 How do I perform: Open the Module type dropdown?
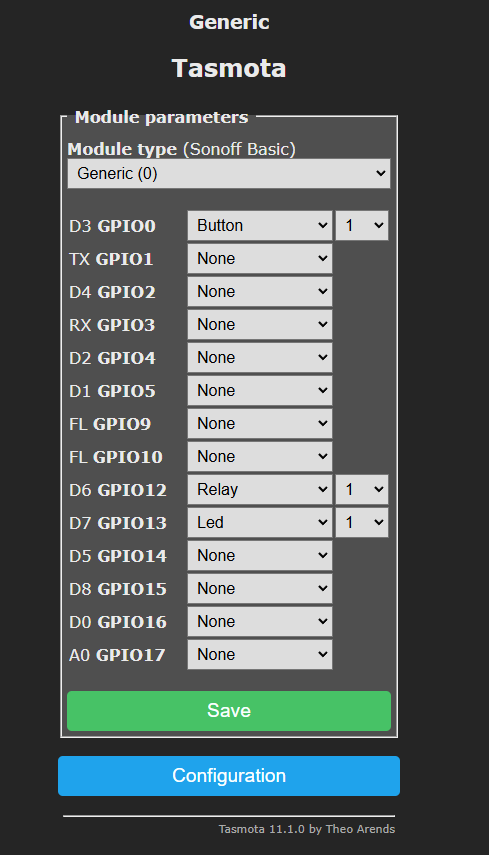[x=229, y=173]
